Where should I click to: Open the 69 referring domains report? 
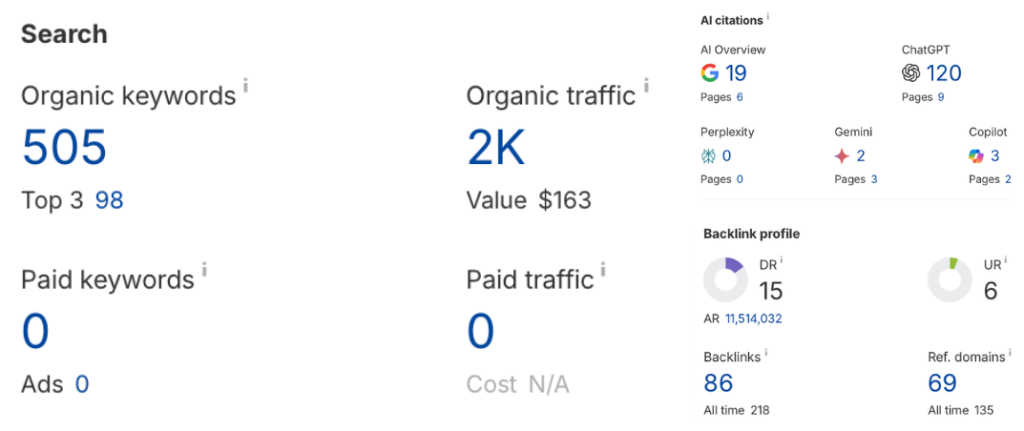coord(942,383)
